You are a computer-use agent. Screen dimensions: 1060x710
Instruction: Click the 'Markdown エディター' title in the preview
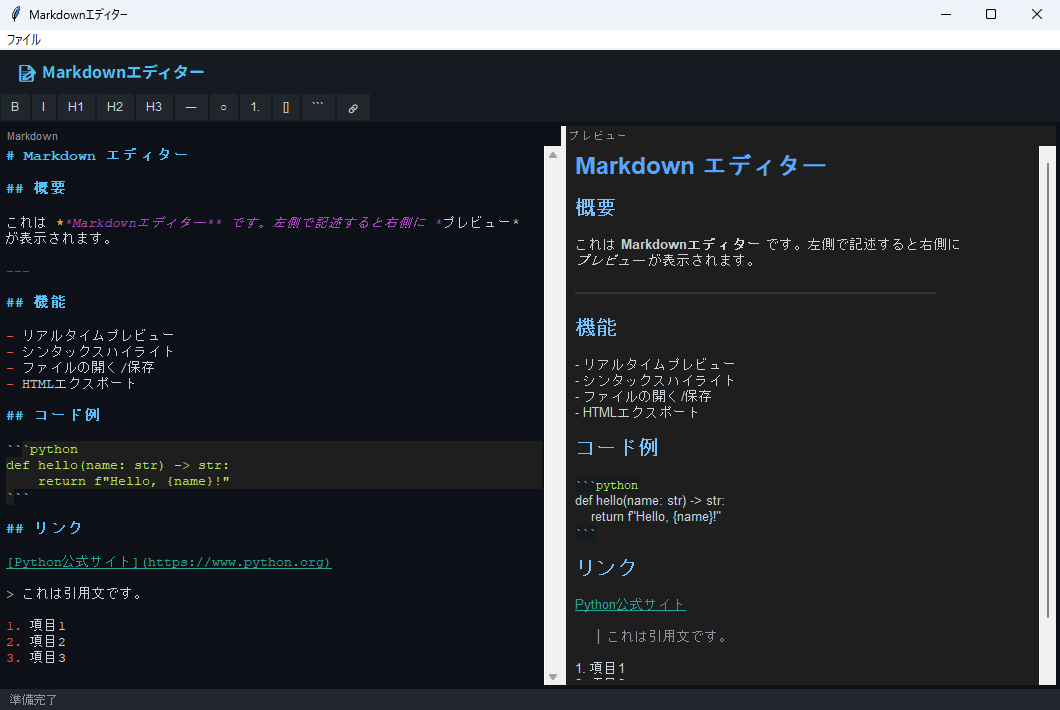tap(700, 166)
